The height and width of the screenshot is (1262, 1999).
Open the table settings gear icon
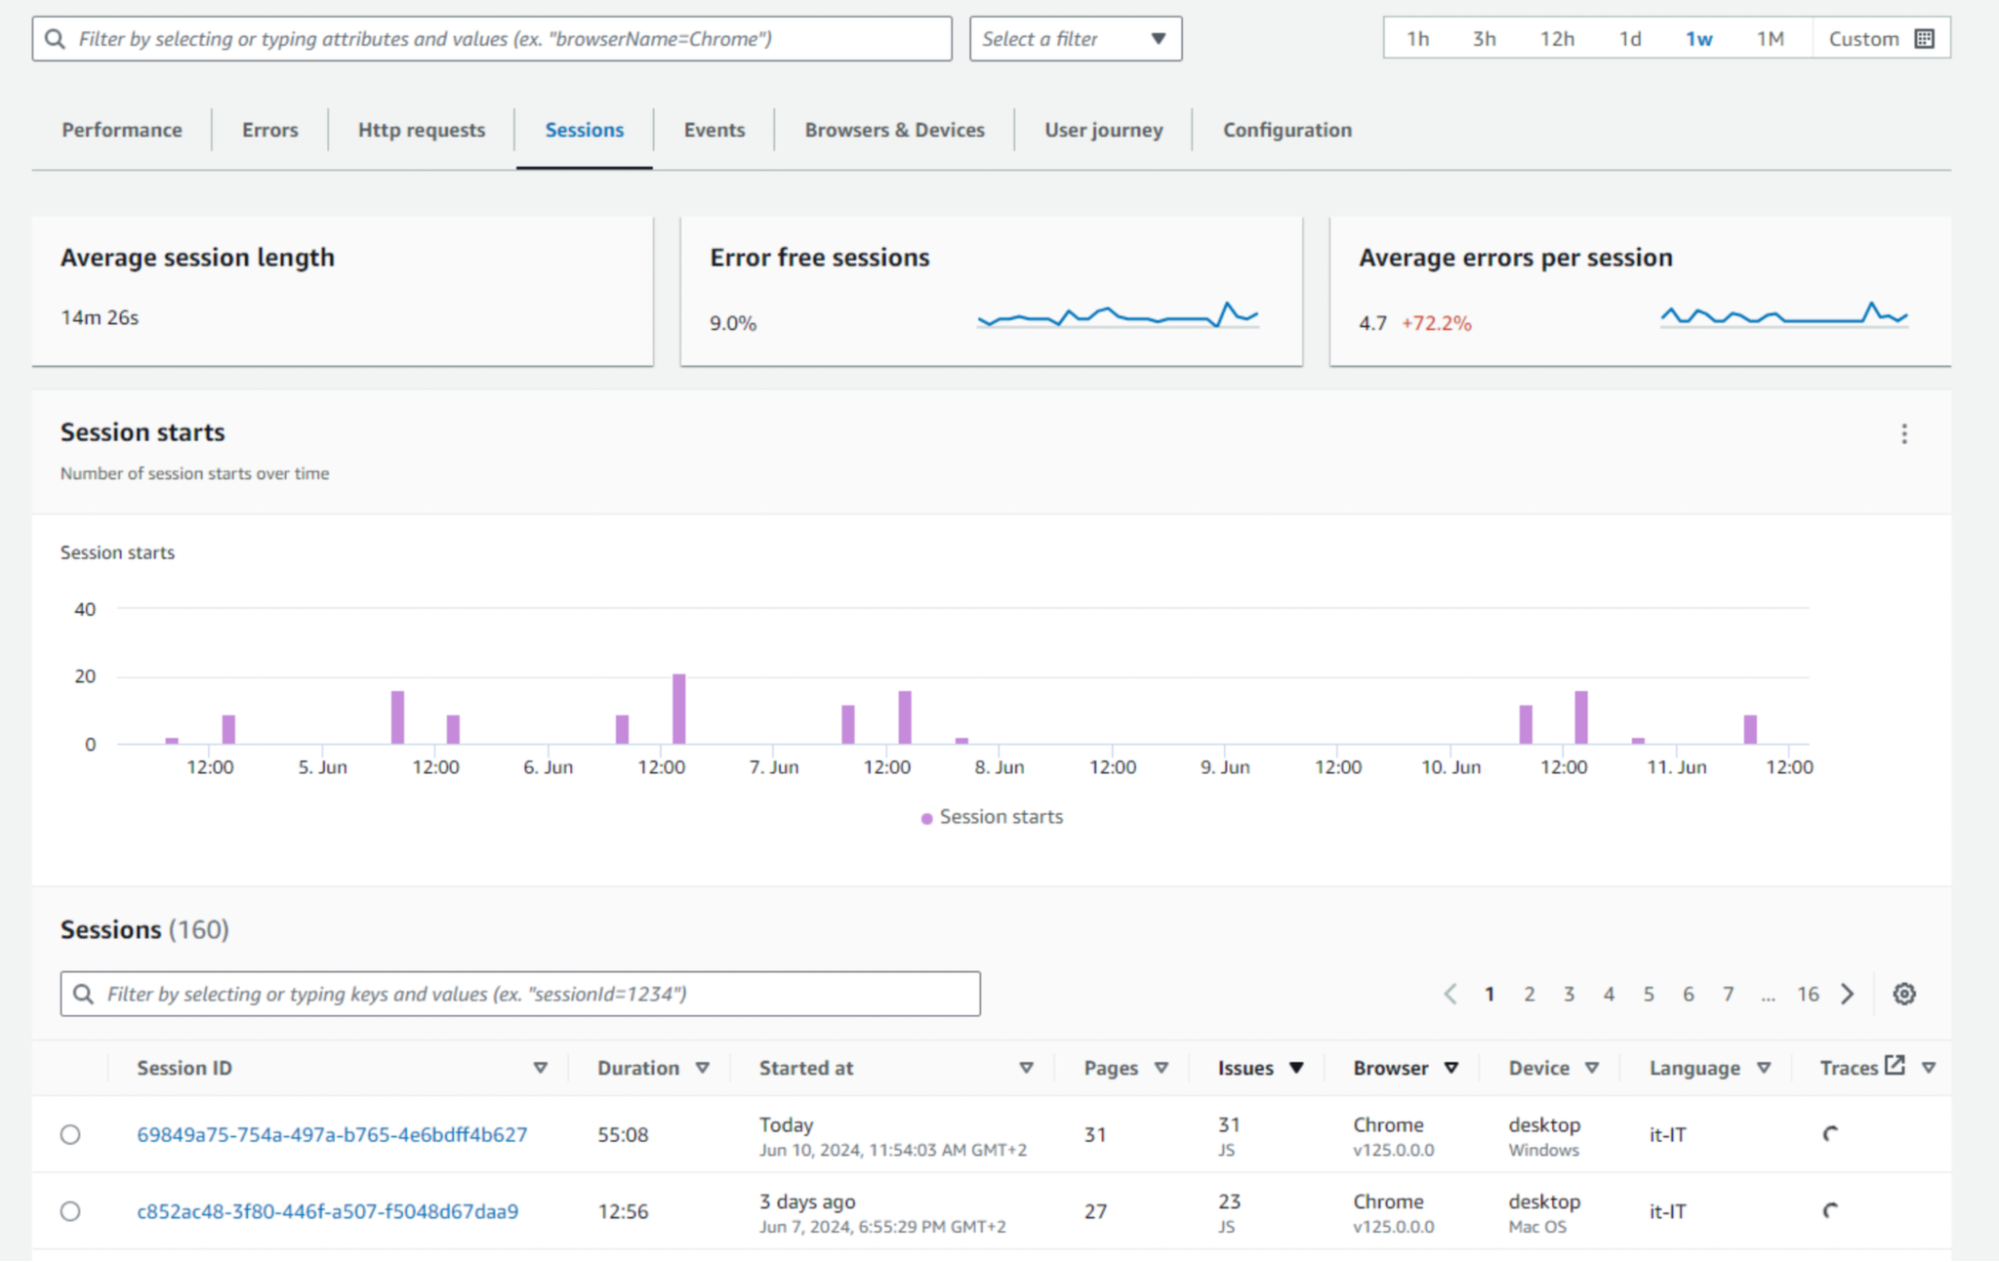pyautogui.click(x=1904, y=994)
